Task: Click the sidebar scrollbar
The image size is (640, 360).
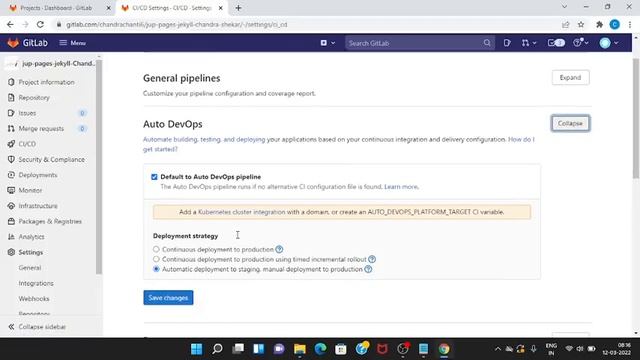Action: click(x=99, y=167)
